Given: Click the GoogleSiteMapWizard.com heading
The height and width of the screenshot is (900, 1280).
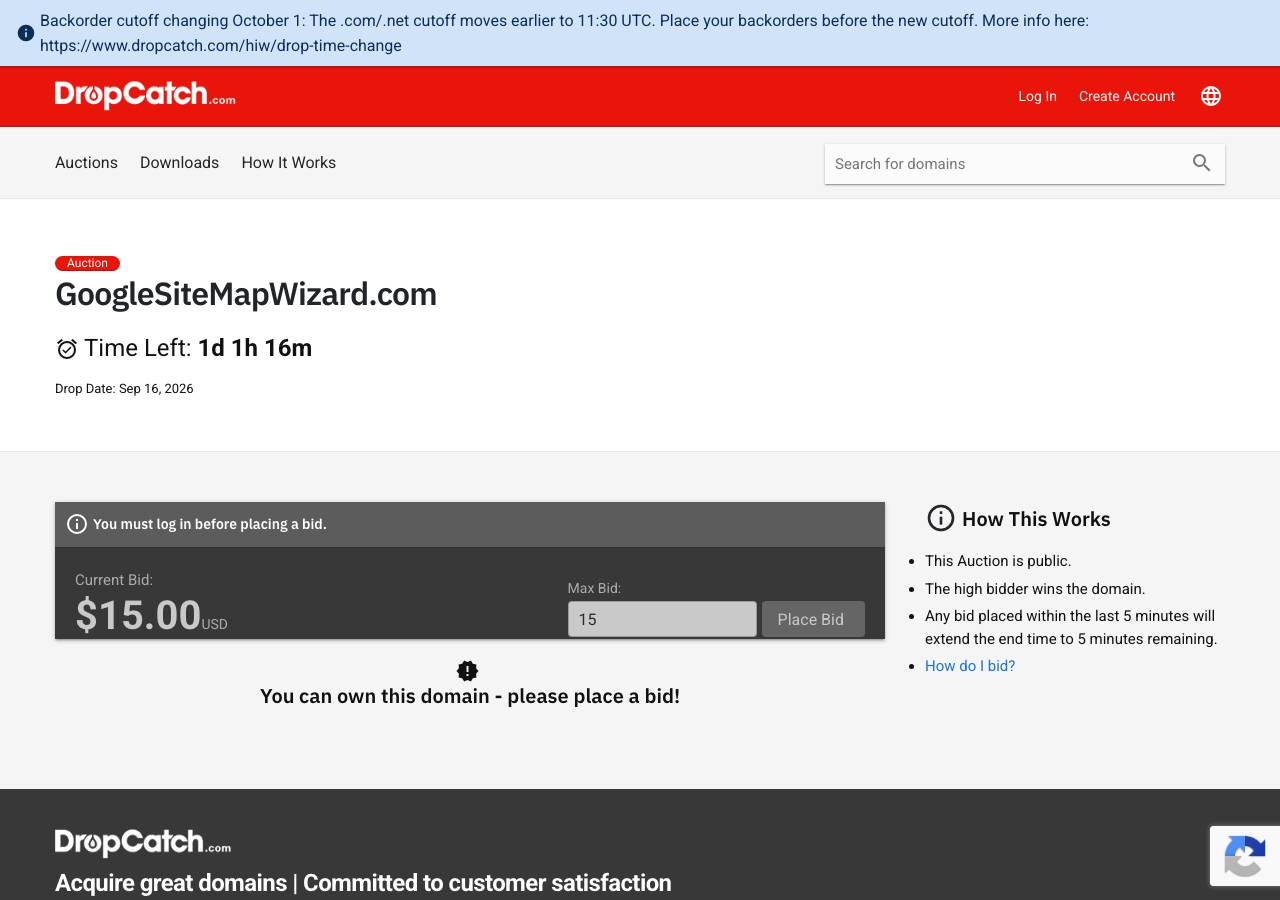Looking at the screenshot, I should (246, 294).
